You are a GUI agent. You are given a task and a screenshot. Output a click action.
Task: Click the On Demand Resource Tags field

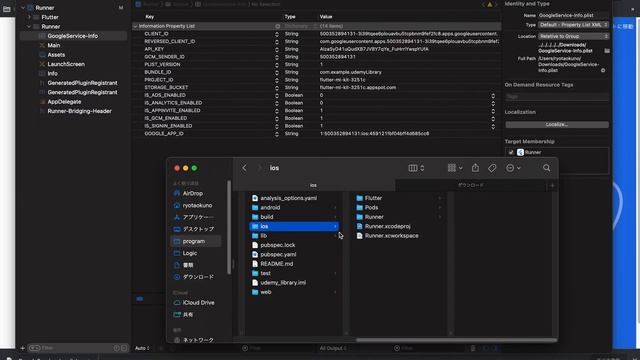(x=557, y=97)
